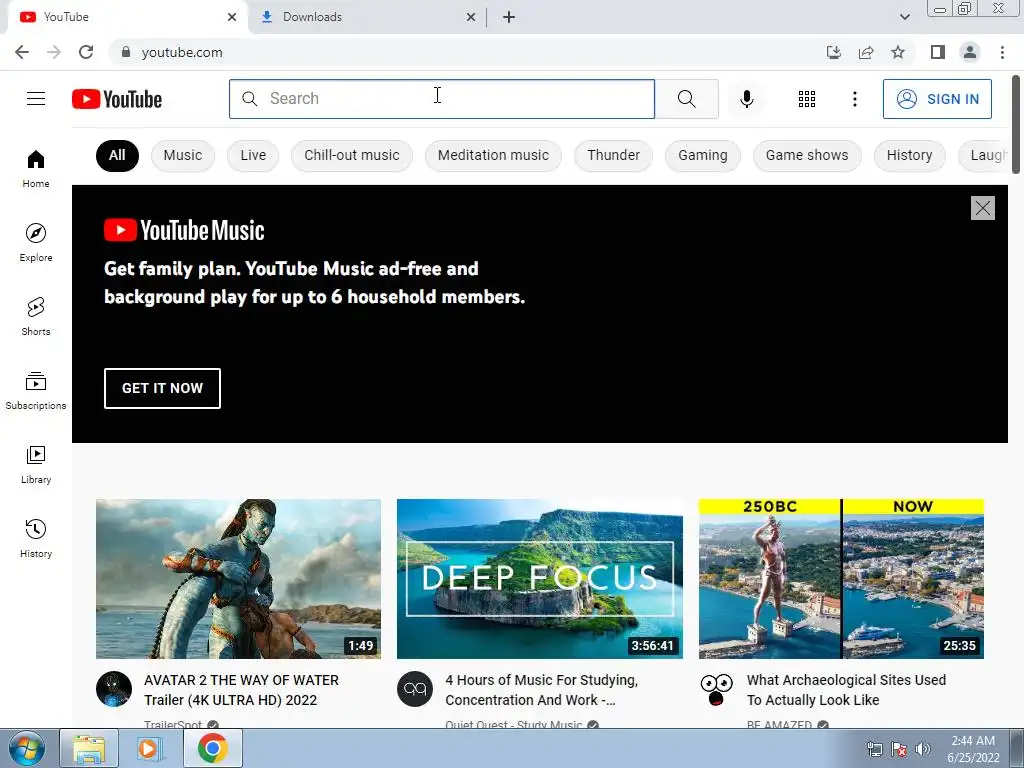Open Subscriptions in the sidebar
Screen dimensions: 1024x768
click(36, 390)
